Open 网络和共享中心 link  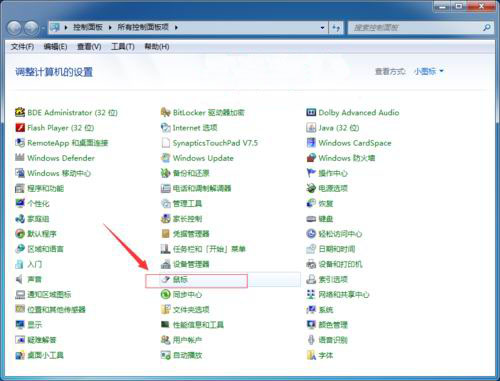(344, 294)
